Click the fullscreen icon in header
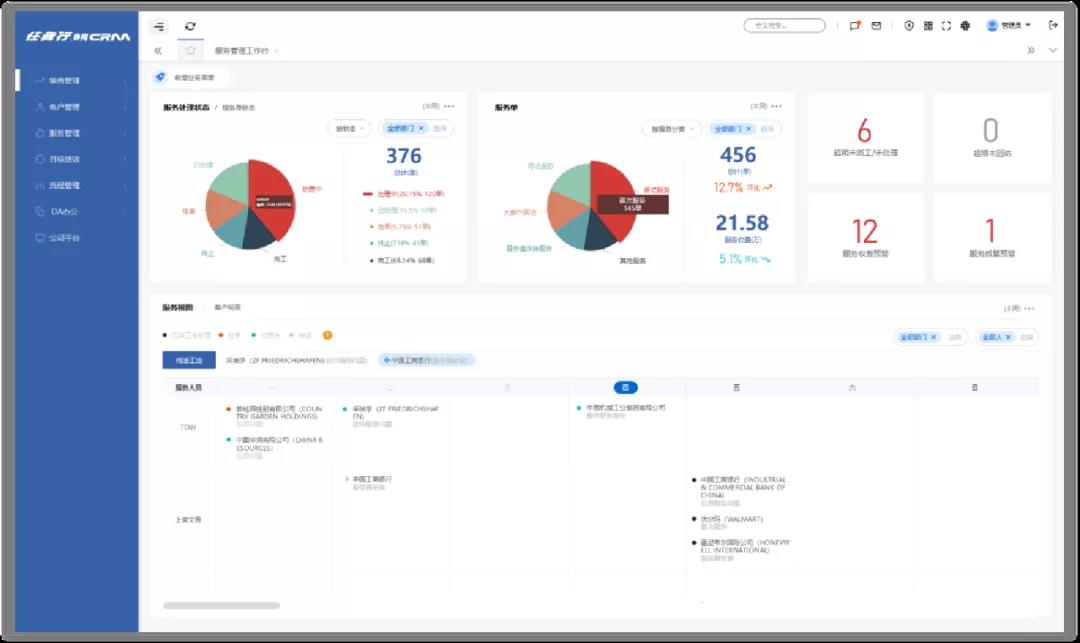The width and height of the screenshot is (1080, 643). click(x=946, y=26)
